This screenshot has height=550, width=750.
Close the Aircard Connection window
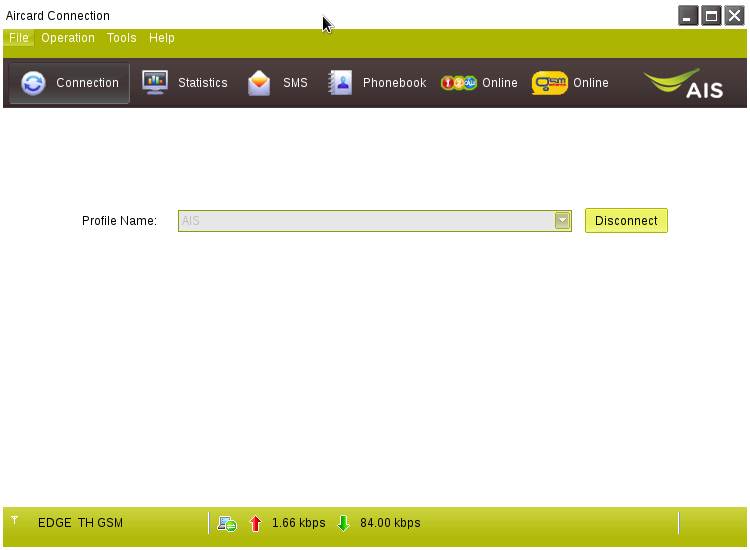point(734,16)
